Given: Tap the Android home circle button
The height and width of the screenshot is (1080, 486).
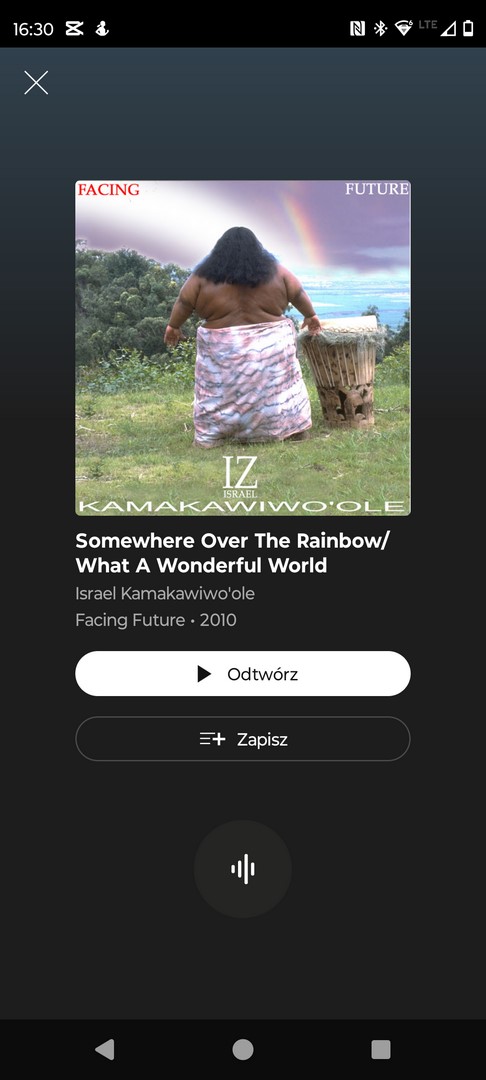Looking at the screenshot, I should coord(243,1050).
